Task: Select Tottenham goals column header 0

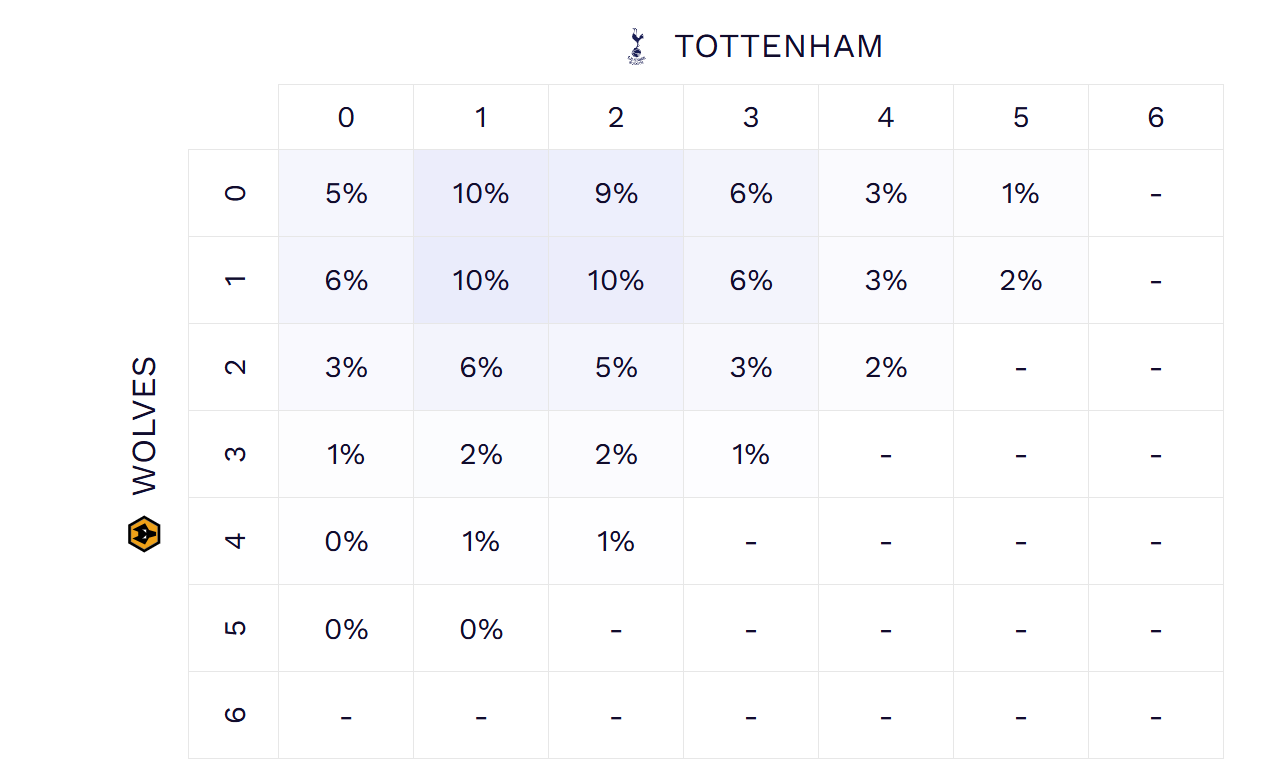Action: [346, 118]
